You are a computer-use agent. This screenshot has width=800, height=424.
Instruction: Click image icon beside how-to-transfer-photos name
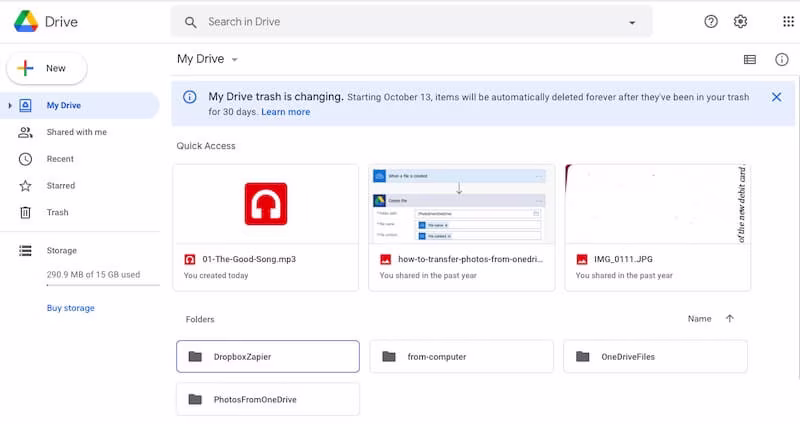point(386,260)
